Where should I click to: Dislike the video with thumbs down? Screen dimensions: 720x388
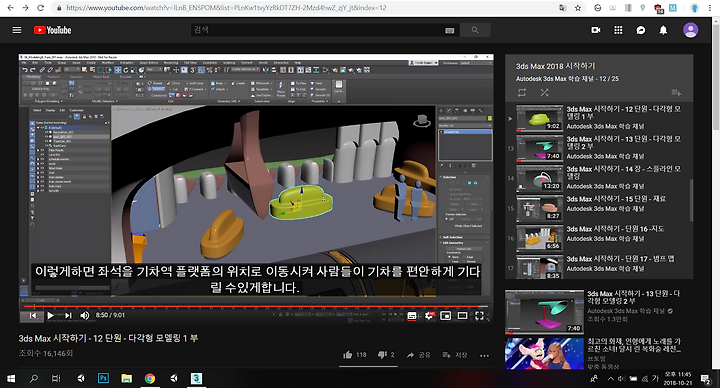coord(386,355)
